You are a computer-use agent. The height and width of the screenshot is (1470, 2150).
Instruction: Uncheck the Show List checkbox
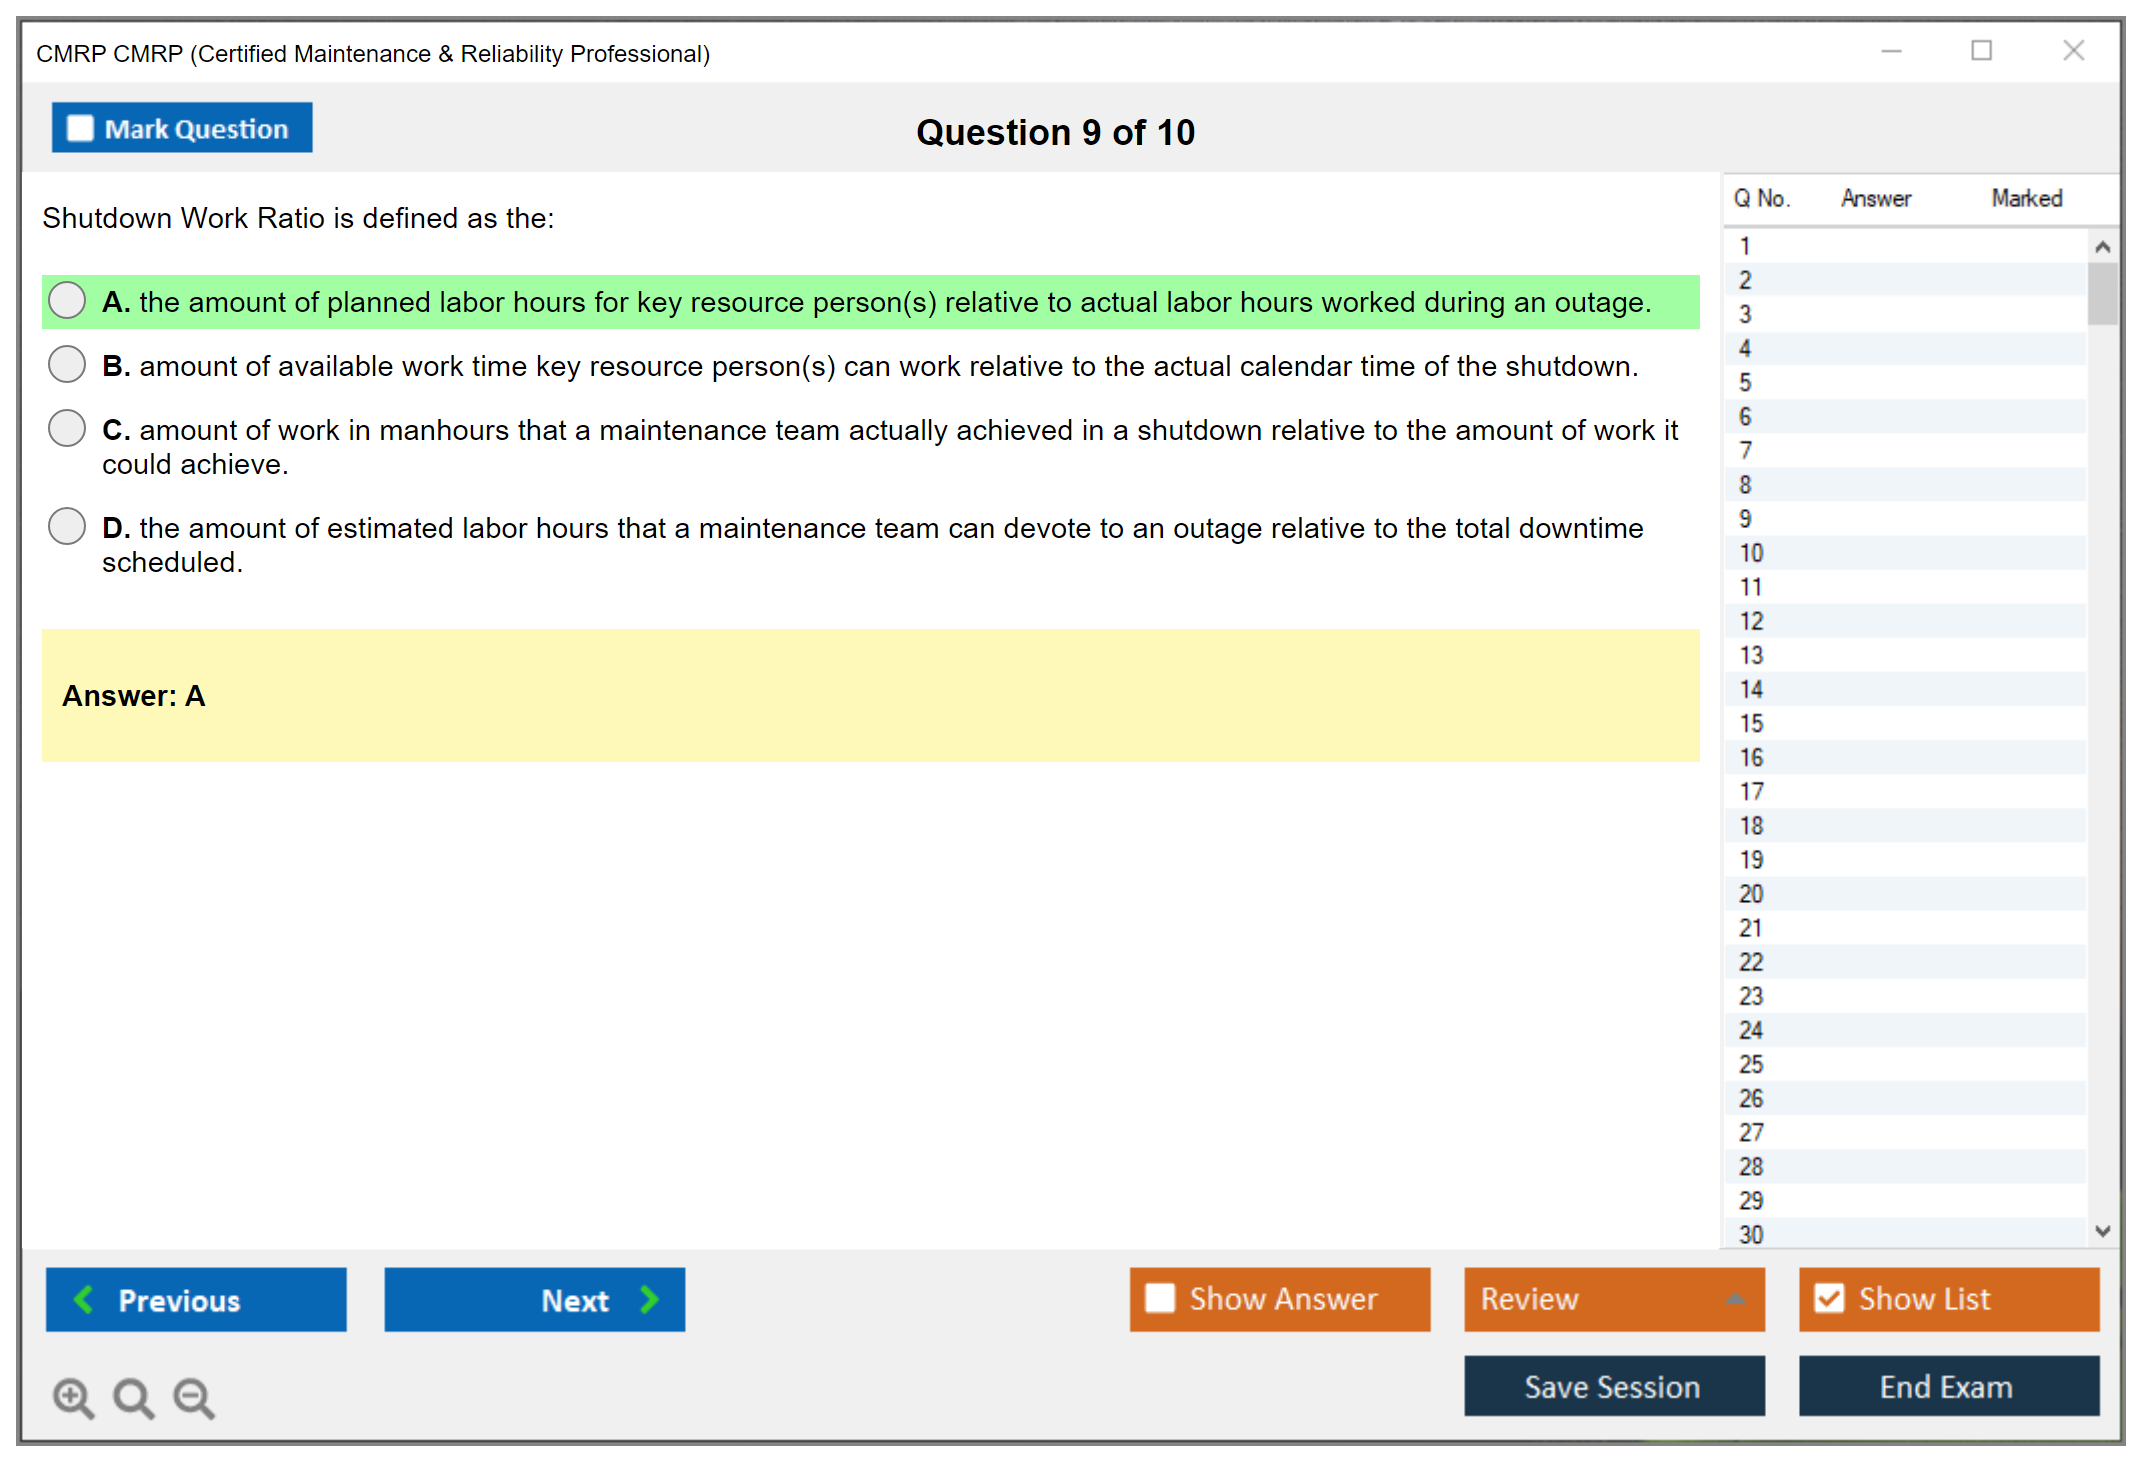(x=1829, y=1298)
